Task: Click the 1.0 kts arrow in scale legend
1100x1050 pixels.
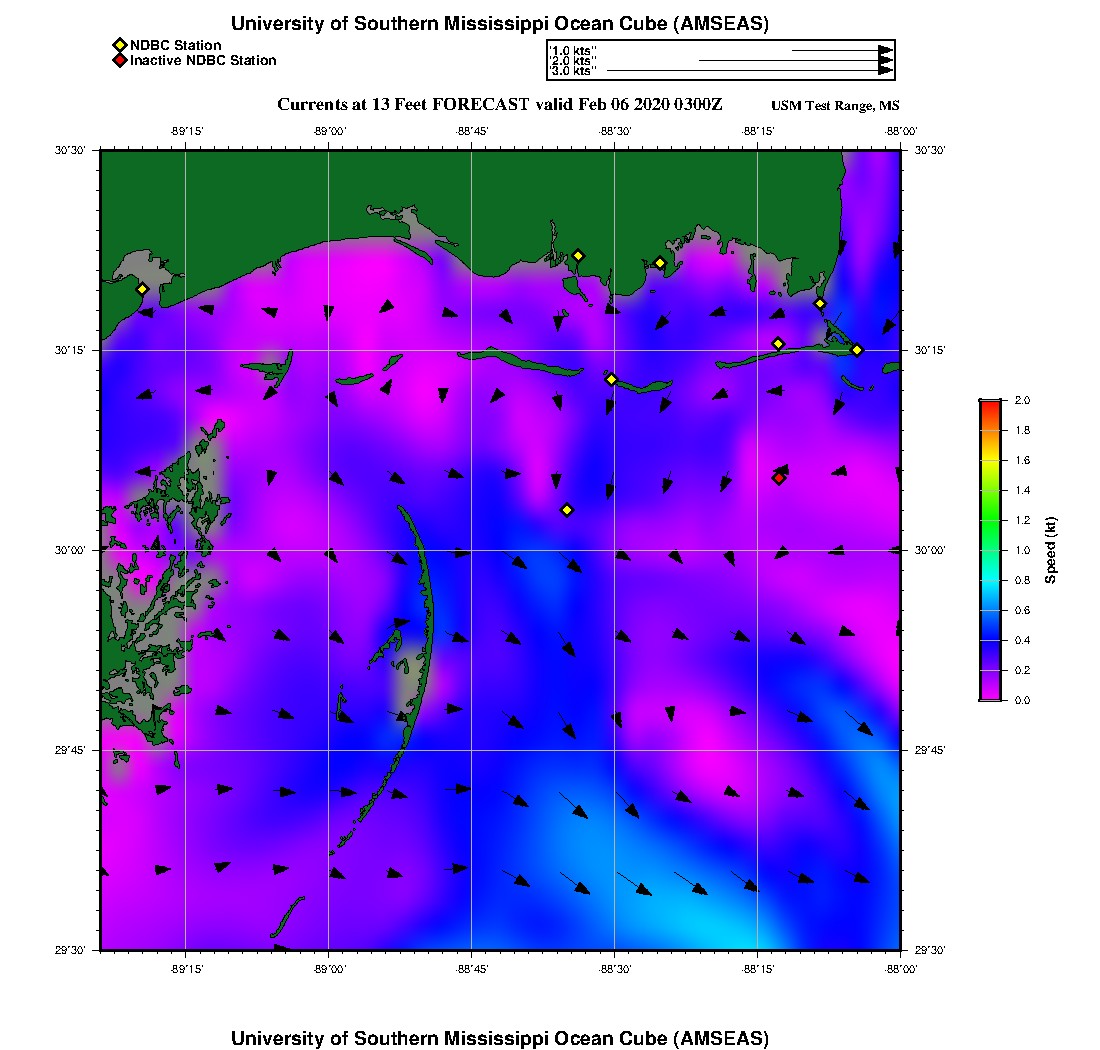Action: click(x=841, y=50)
